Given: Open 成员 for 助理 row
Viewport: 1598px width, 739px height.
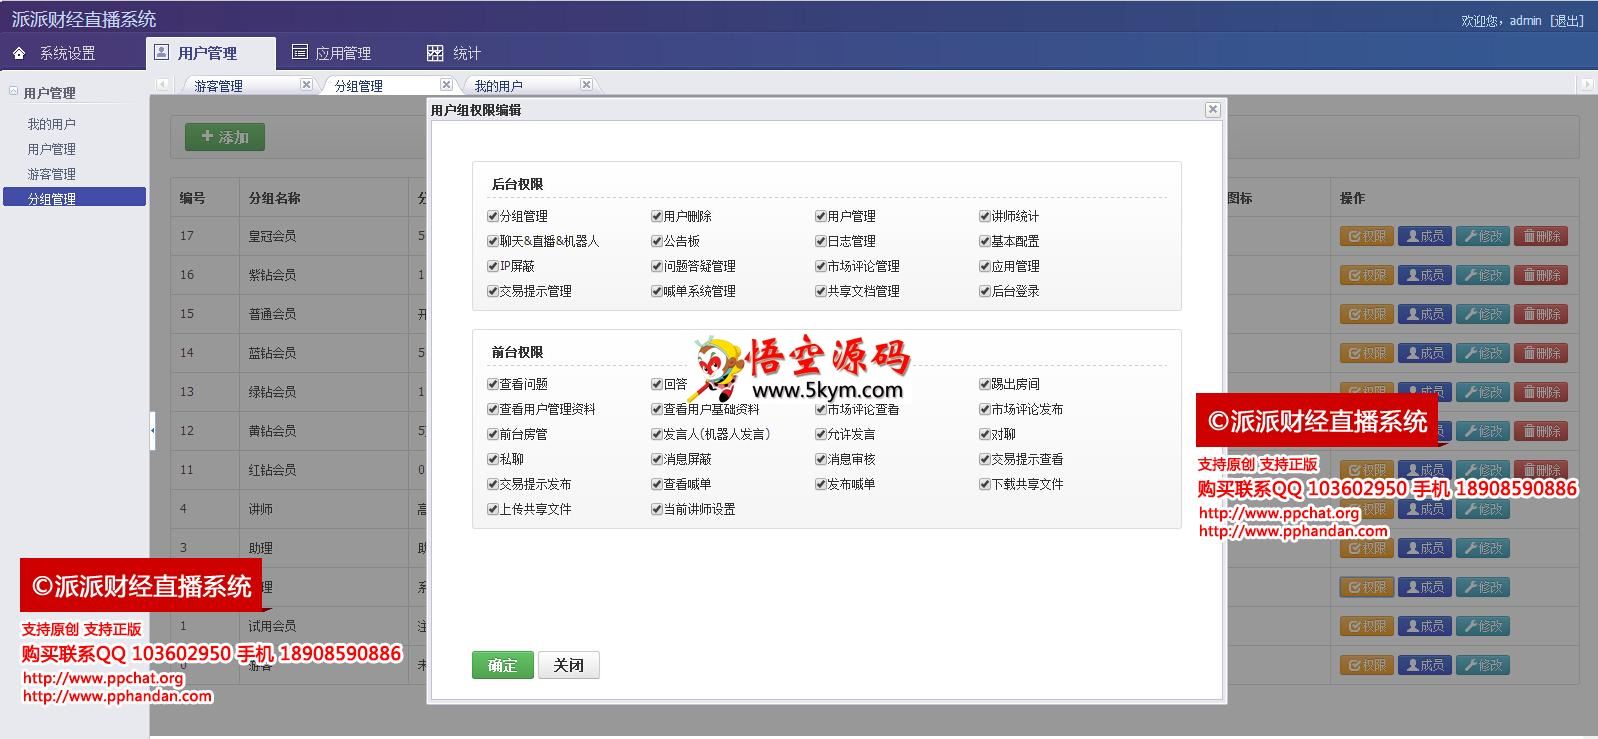Looking at the screenshot, I should pyautogui.click(x=1424, y=548).
